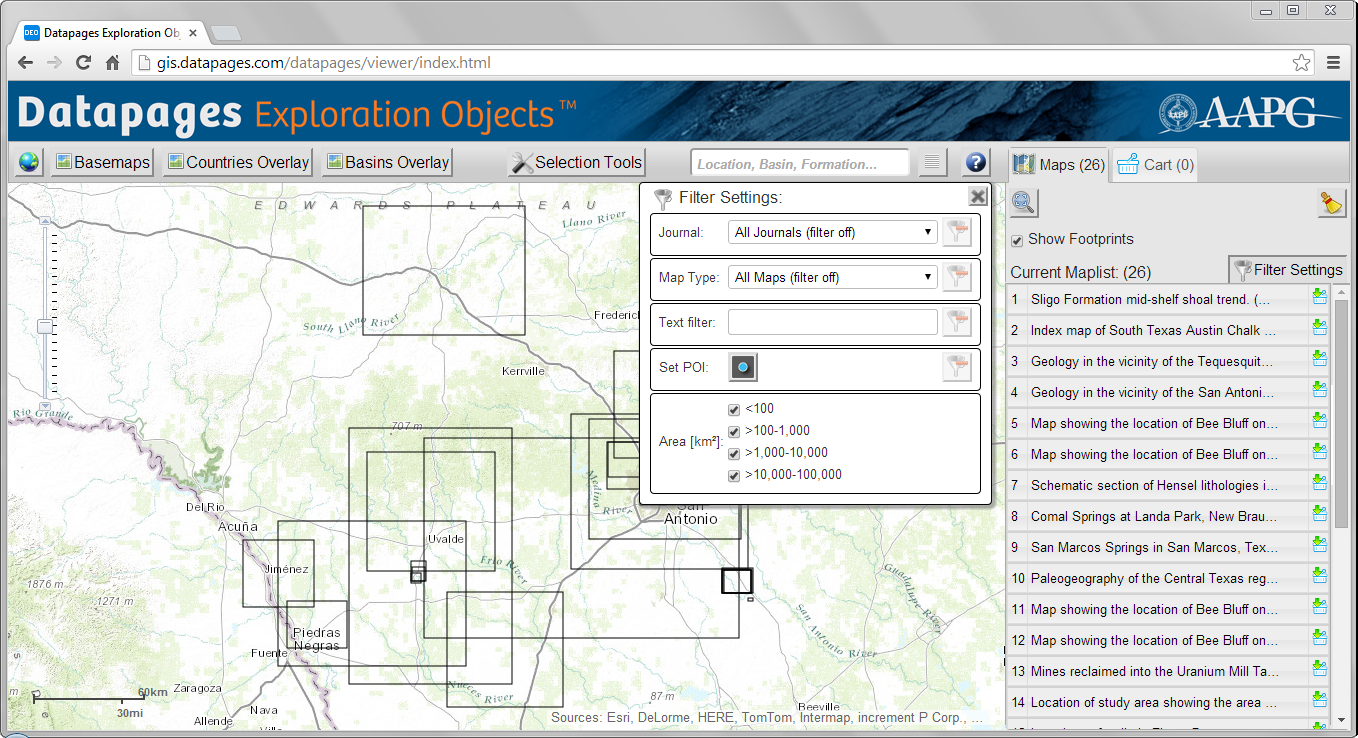The height and width of the screenshot is (738, 1358).
Task: Toggle the Show Footprints checkbox
Action: 1017,240
